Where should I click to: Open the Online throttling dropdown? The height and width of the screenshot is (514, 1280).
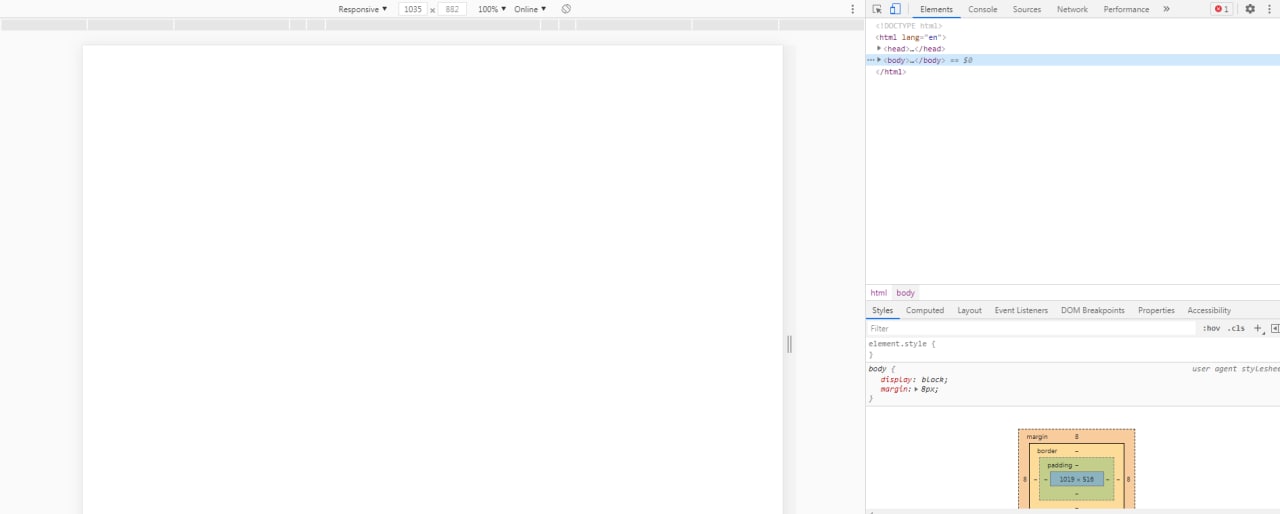tap(530, 9)
